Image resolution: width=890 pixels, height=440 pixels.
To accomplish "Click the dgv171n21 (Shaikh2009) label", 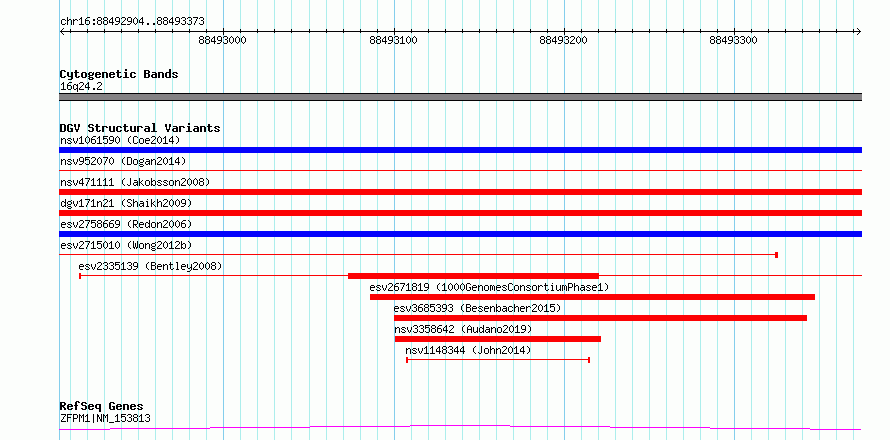I will click(126, 203).
